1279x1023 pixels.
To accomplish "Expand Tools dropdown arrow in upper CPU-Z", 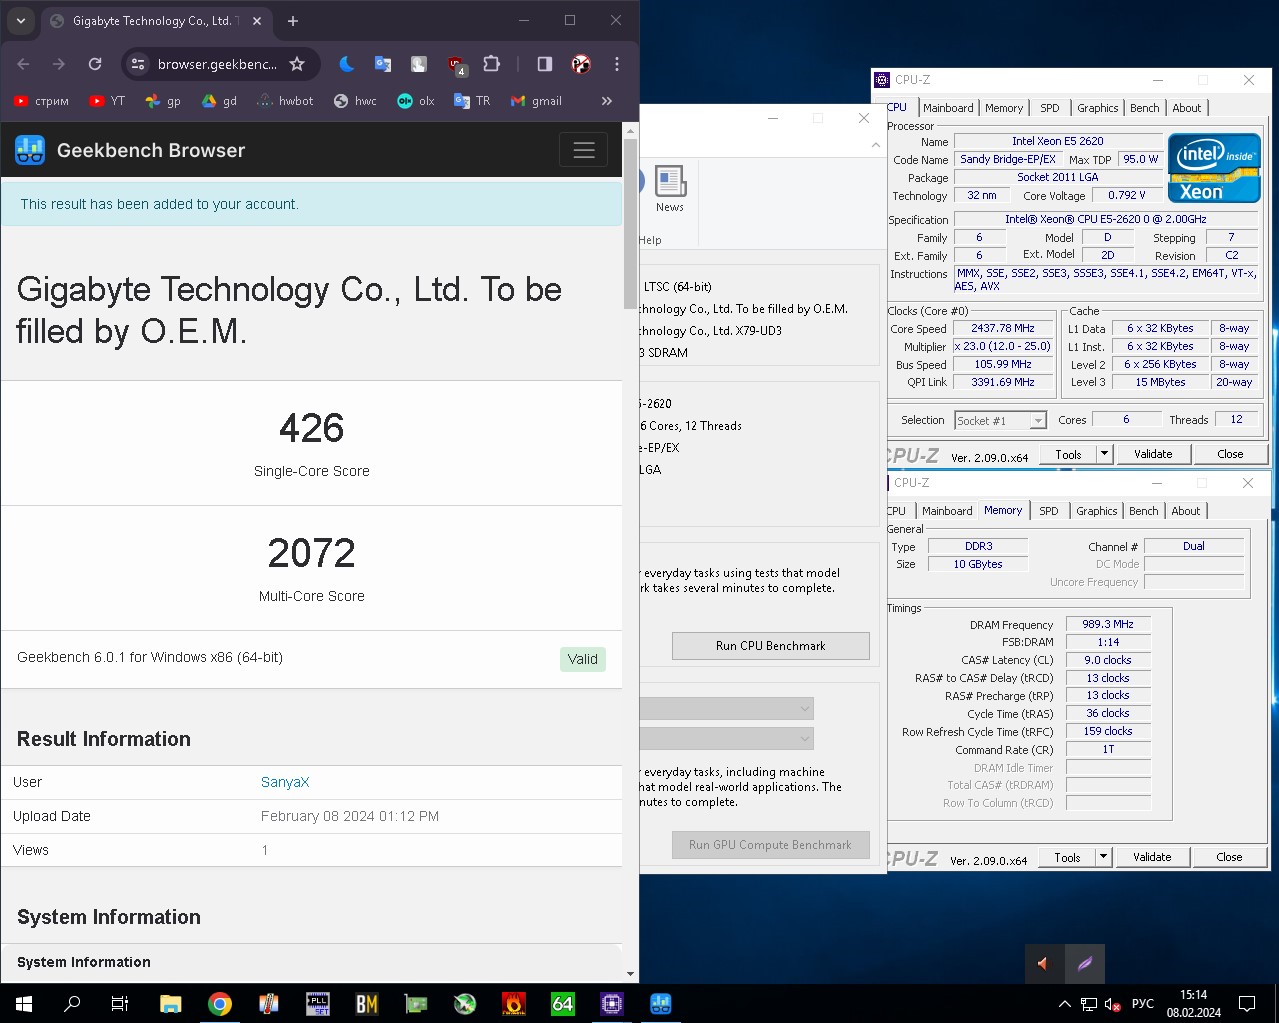I will pyautogui.click(x=1104, y=454).
